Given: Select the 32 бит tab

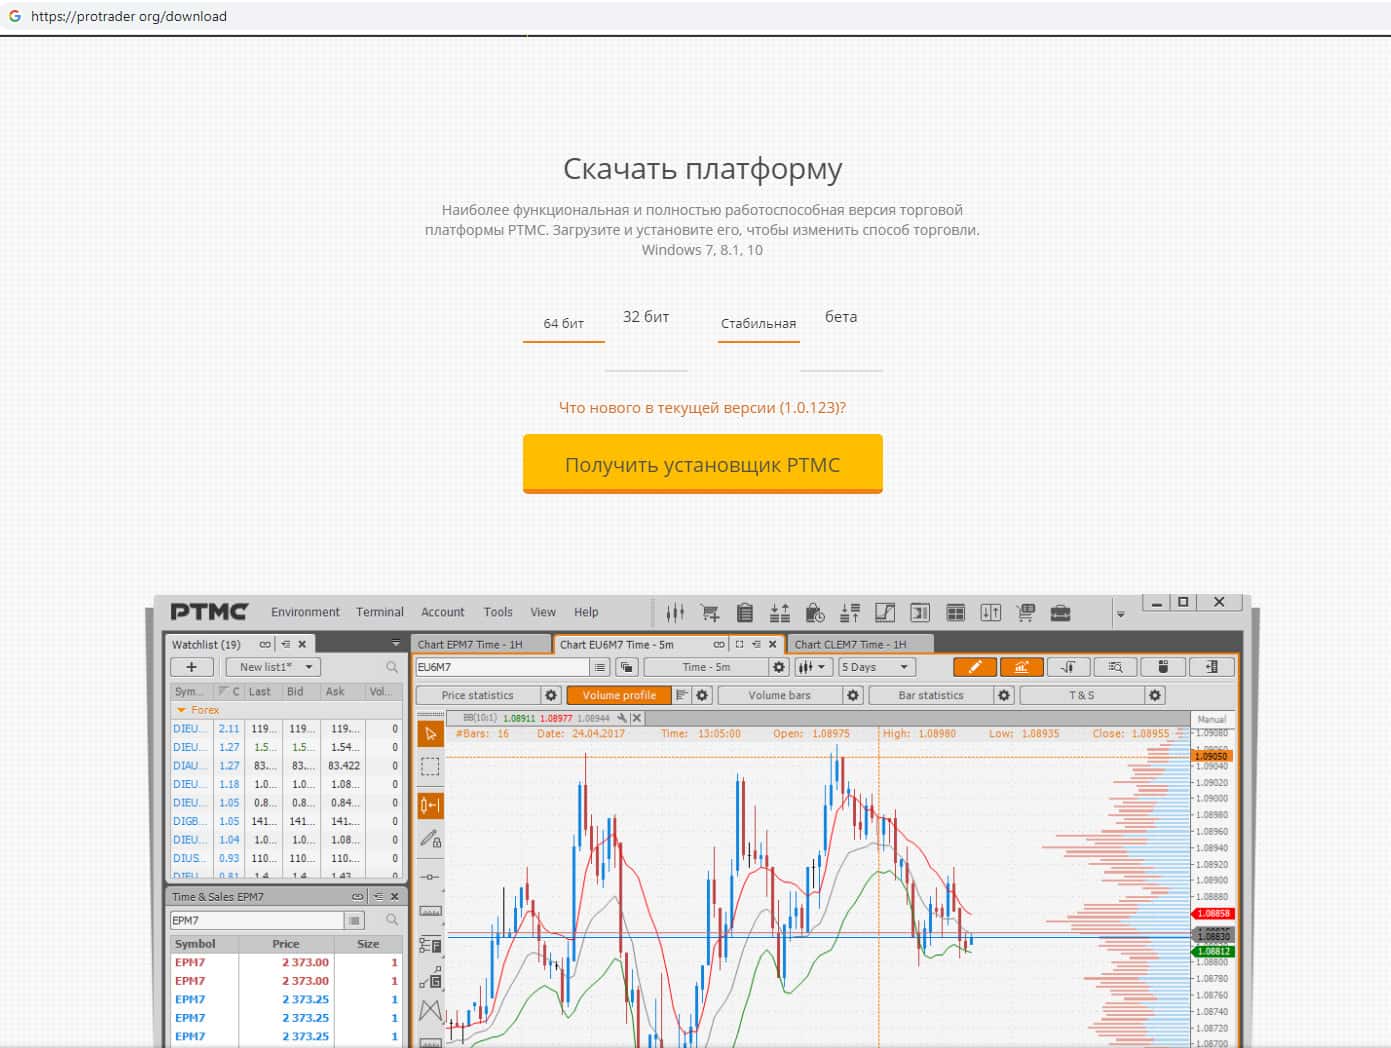Looking at the screenshot, I should pos(646,317).
